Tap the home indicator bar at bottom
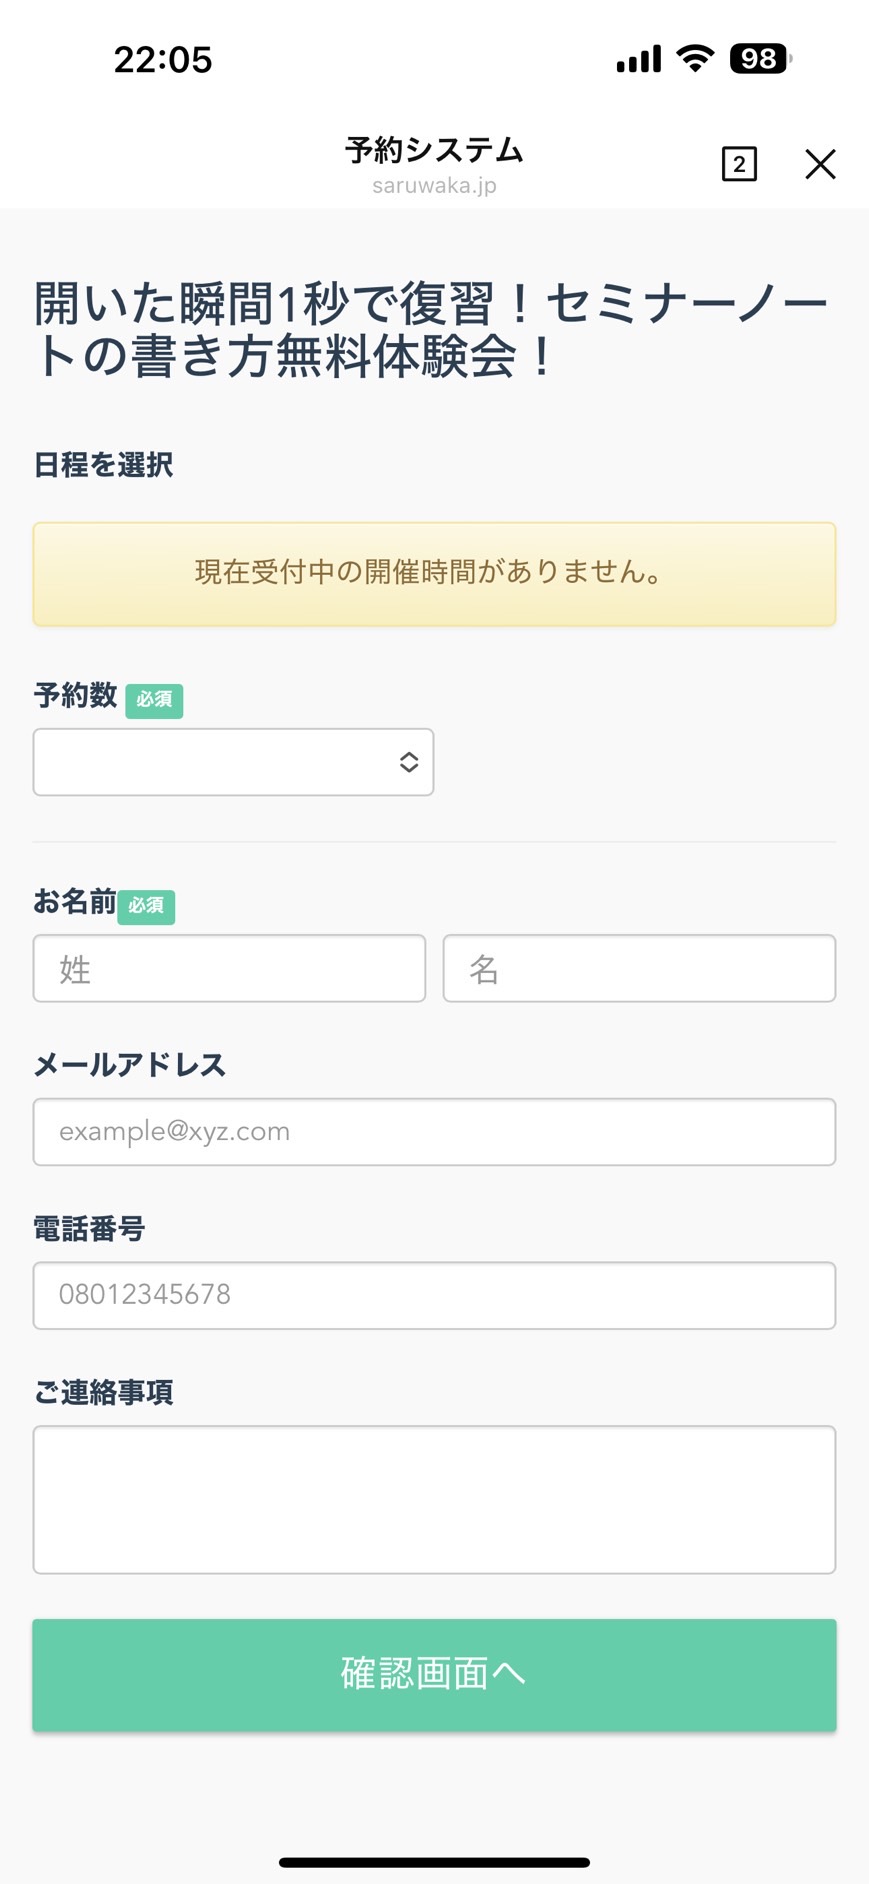Screen dimensions: 869x1884 [x=434, y=1862]
